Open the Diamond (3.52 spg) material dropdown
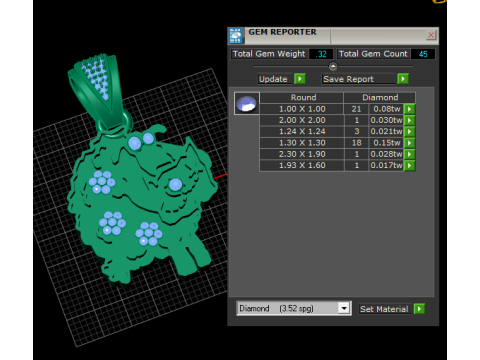Screen dimensions: 480x360 (x=344, y=308)
